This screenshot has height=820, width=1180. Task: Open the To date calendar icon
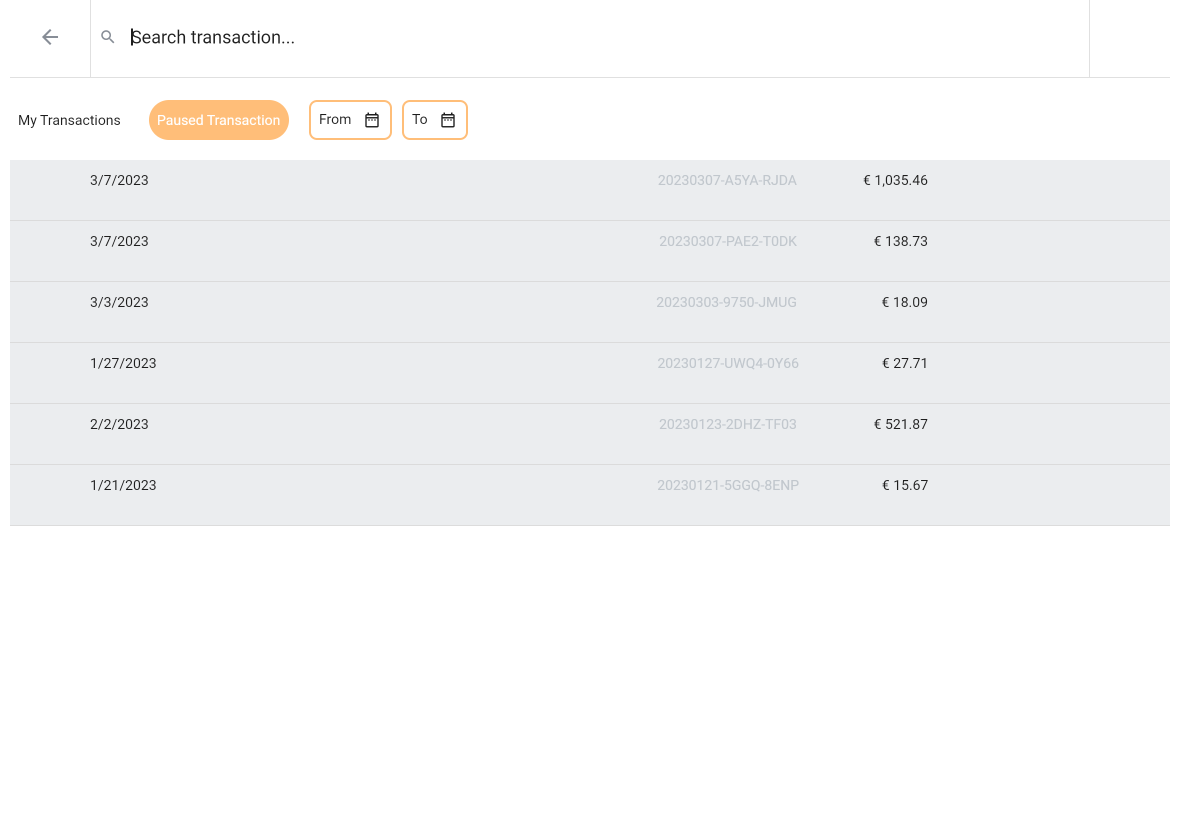[448, 120]
